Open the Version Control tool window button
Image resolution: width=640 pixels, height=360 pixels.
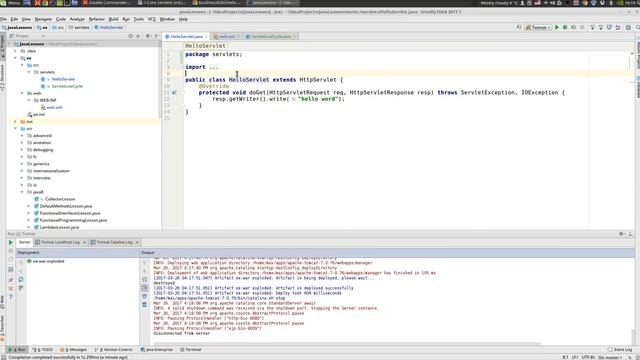click(113, 350)
